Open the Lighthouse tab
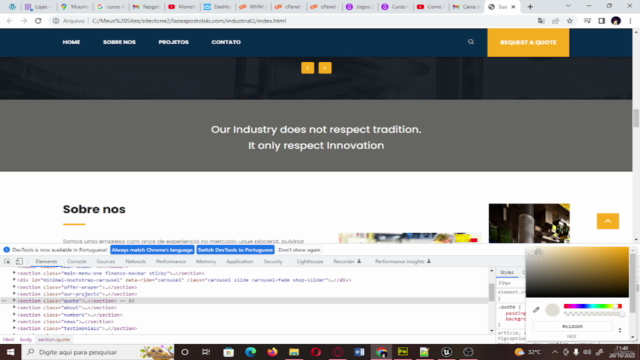 coord(310,261)
